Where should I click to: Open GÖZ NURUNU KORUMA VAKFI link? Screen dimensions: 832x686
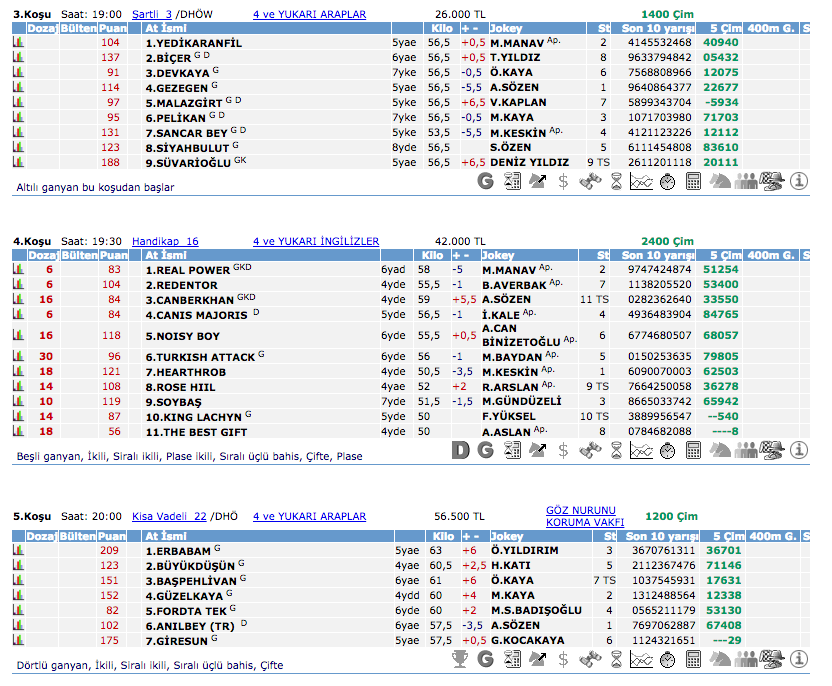click(x=585, y=516)
